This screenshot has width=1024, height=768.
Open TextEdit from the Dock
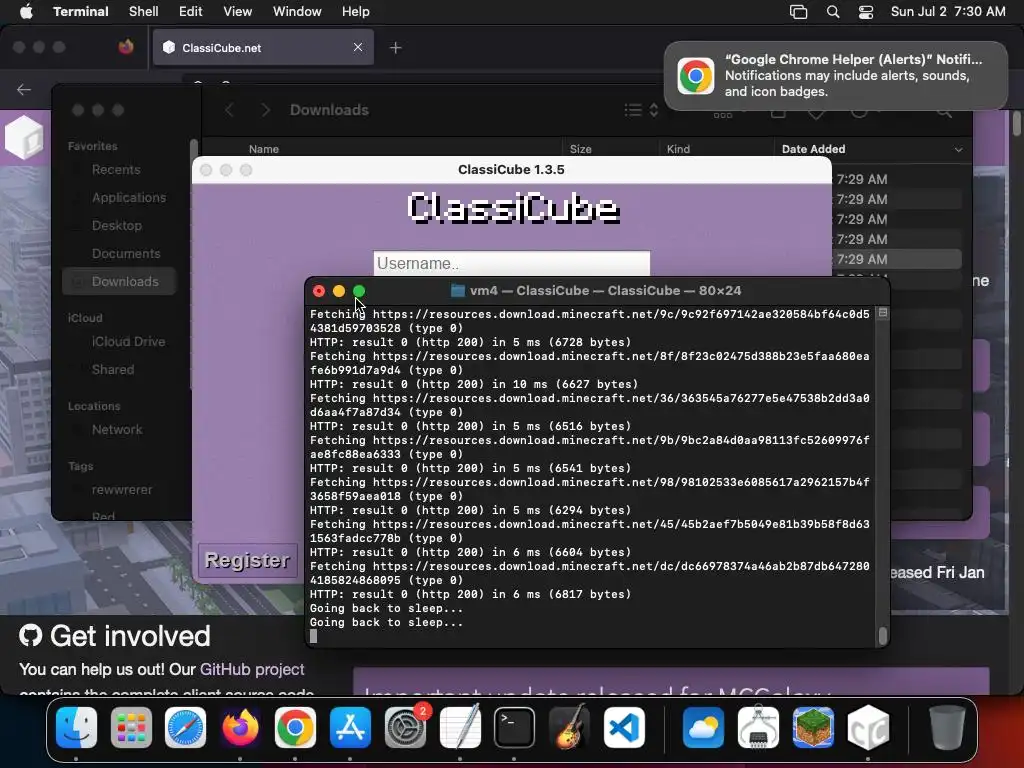[460, 728]
